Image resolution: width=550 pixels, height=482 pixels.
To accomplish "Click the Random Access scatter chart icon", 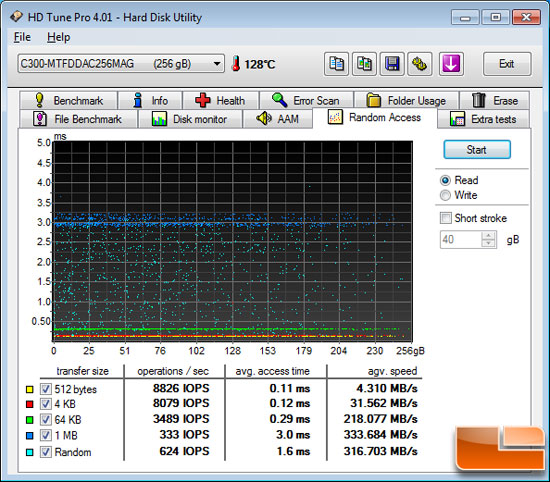I will click(x=335, y=117).
